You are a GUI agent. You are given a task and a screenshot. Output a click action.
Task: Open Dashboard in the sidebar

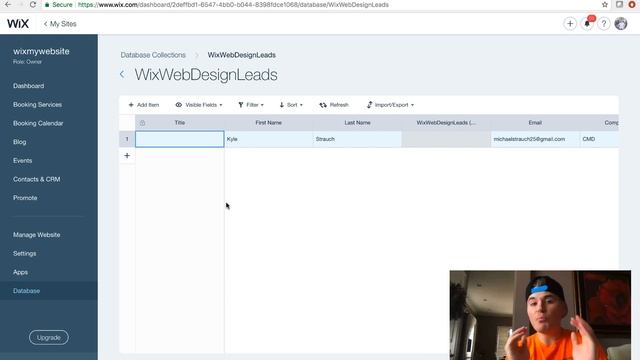tap(29, 86)
